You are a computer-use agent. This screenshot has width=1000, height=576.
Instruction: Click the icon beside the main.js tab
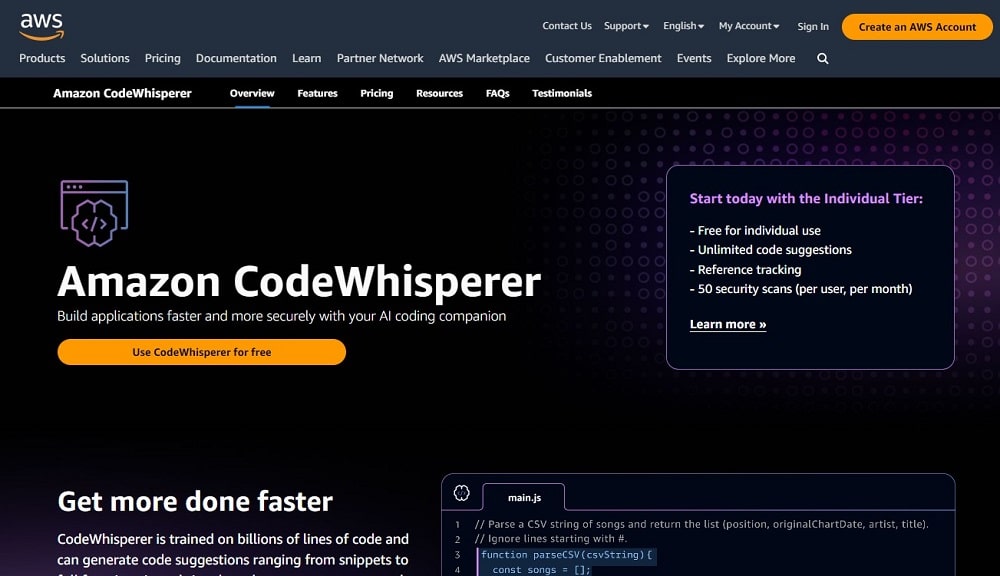tap(462, 492)
